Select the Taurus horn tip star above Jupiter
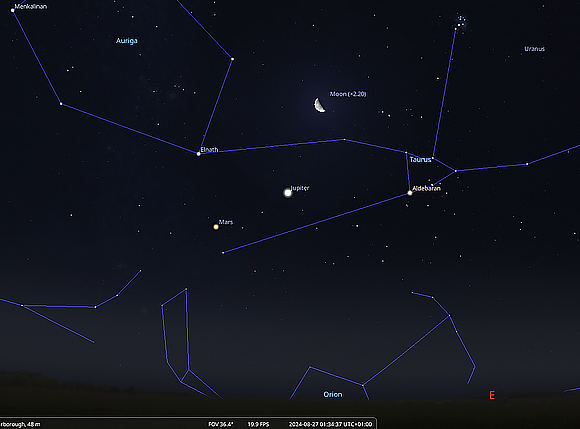Image resolution: width=580 pixels, height=429 pixels. [344, 139]
